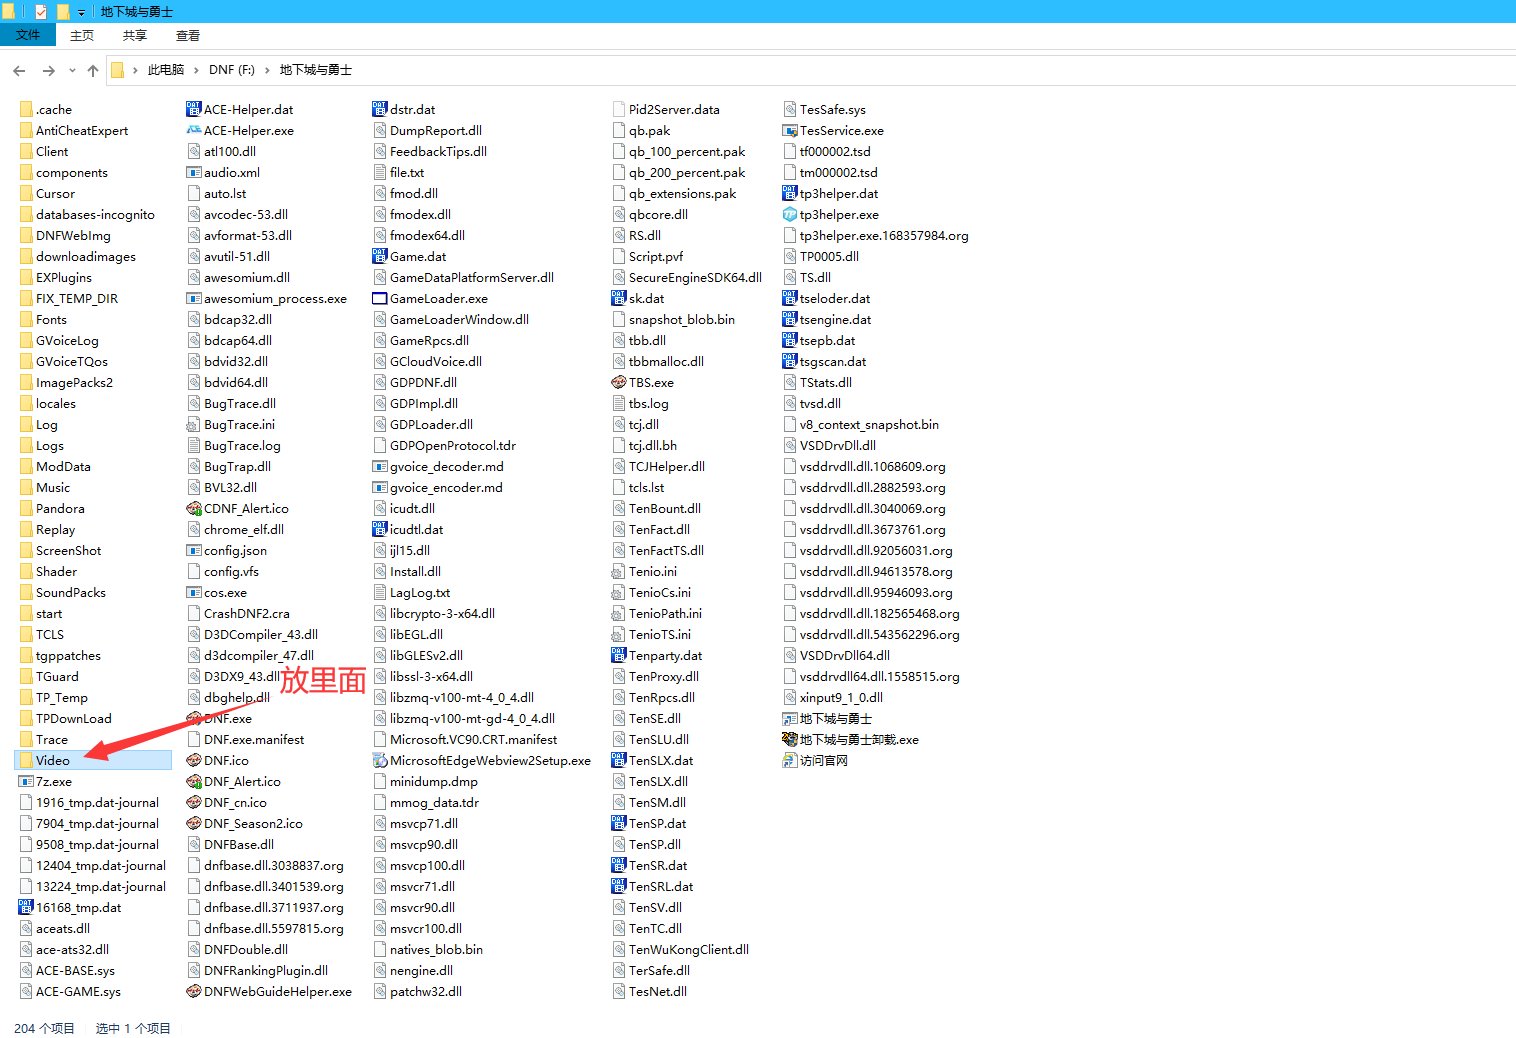1516x1038 pixels.
Task: Select the Pid2Server.data file
Action: (666, 109)
